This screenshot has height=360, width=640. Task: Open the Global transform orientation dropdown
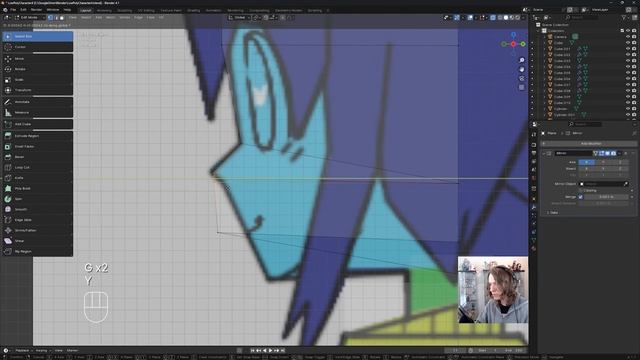pos(239,18)
